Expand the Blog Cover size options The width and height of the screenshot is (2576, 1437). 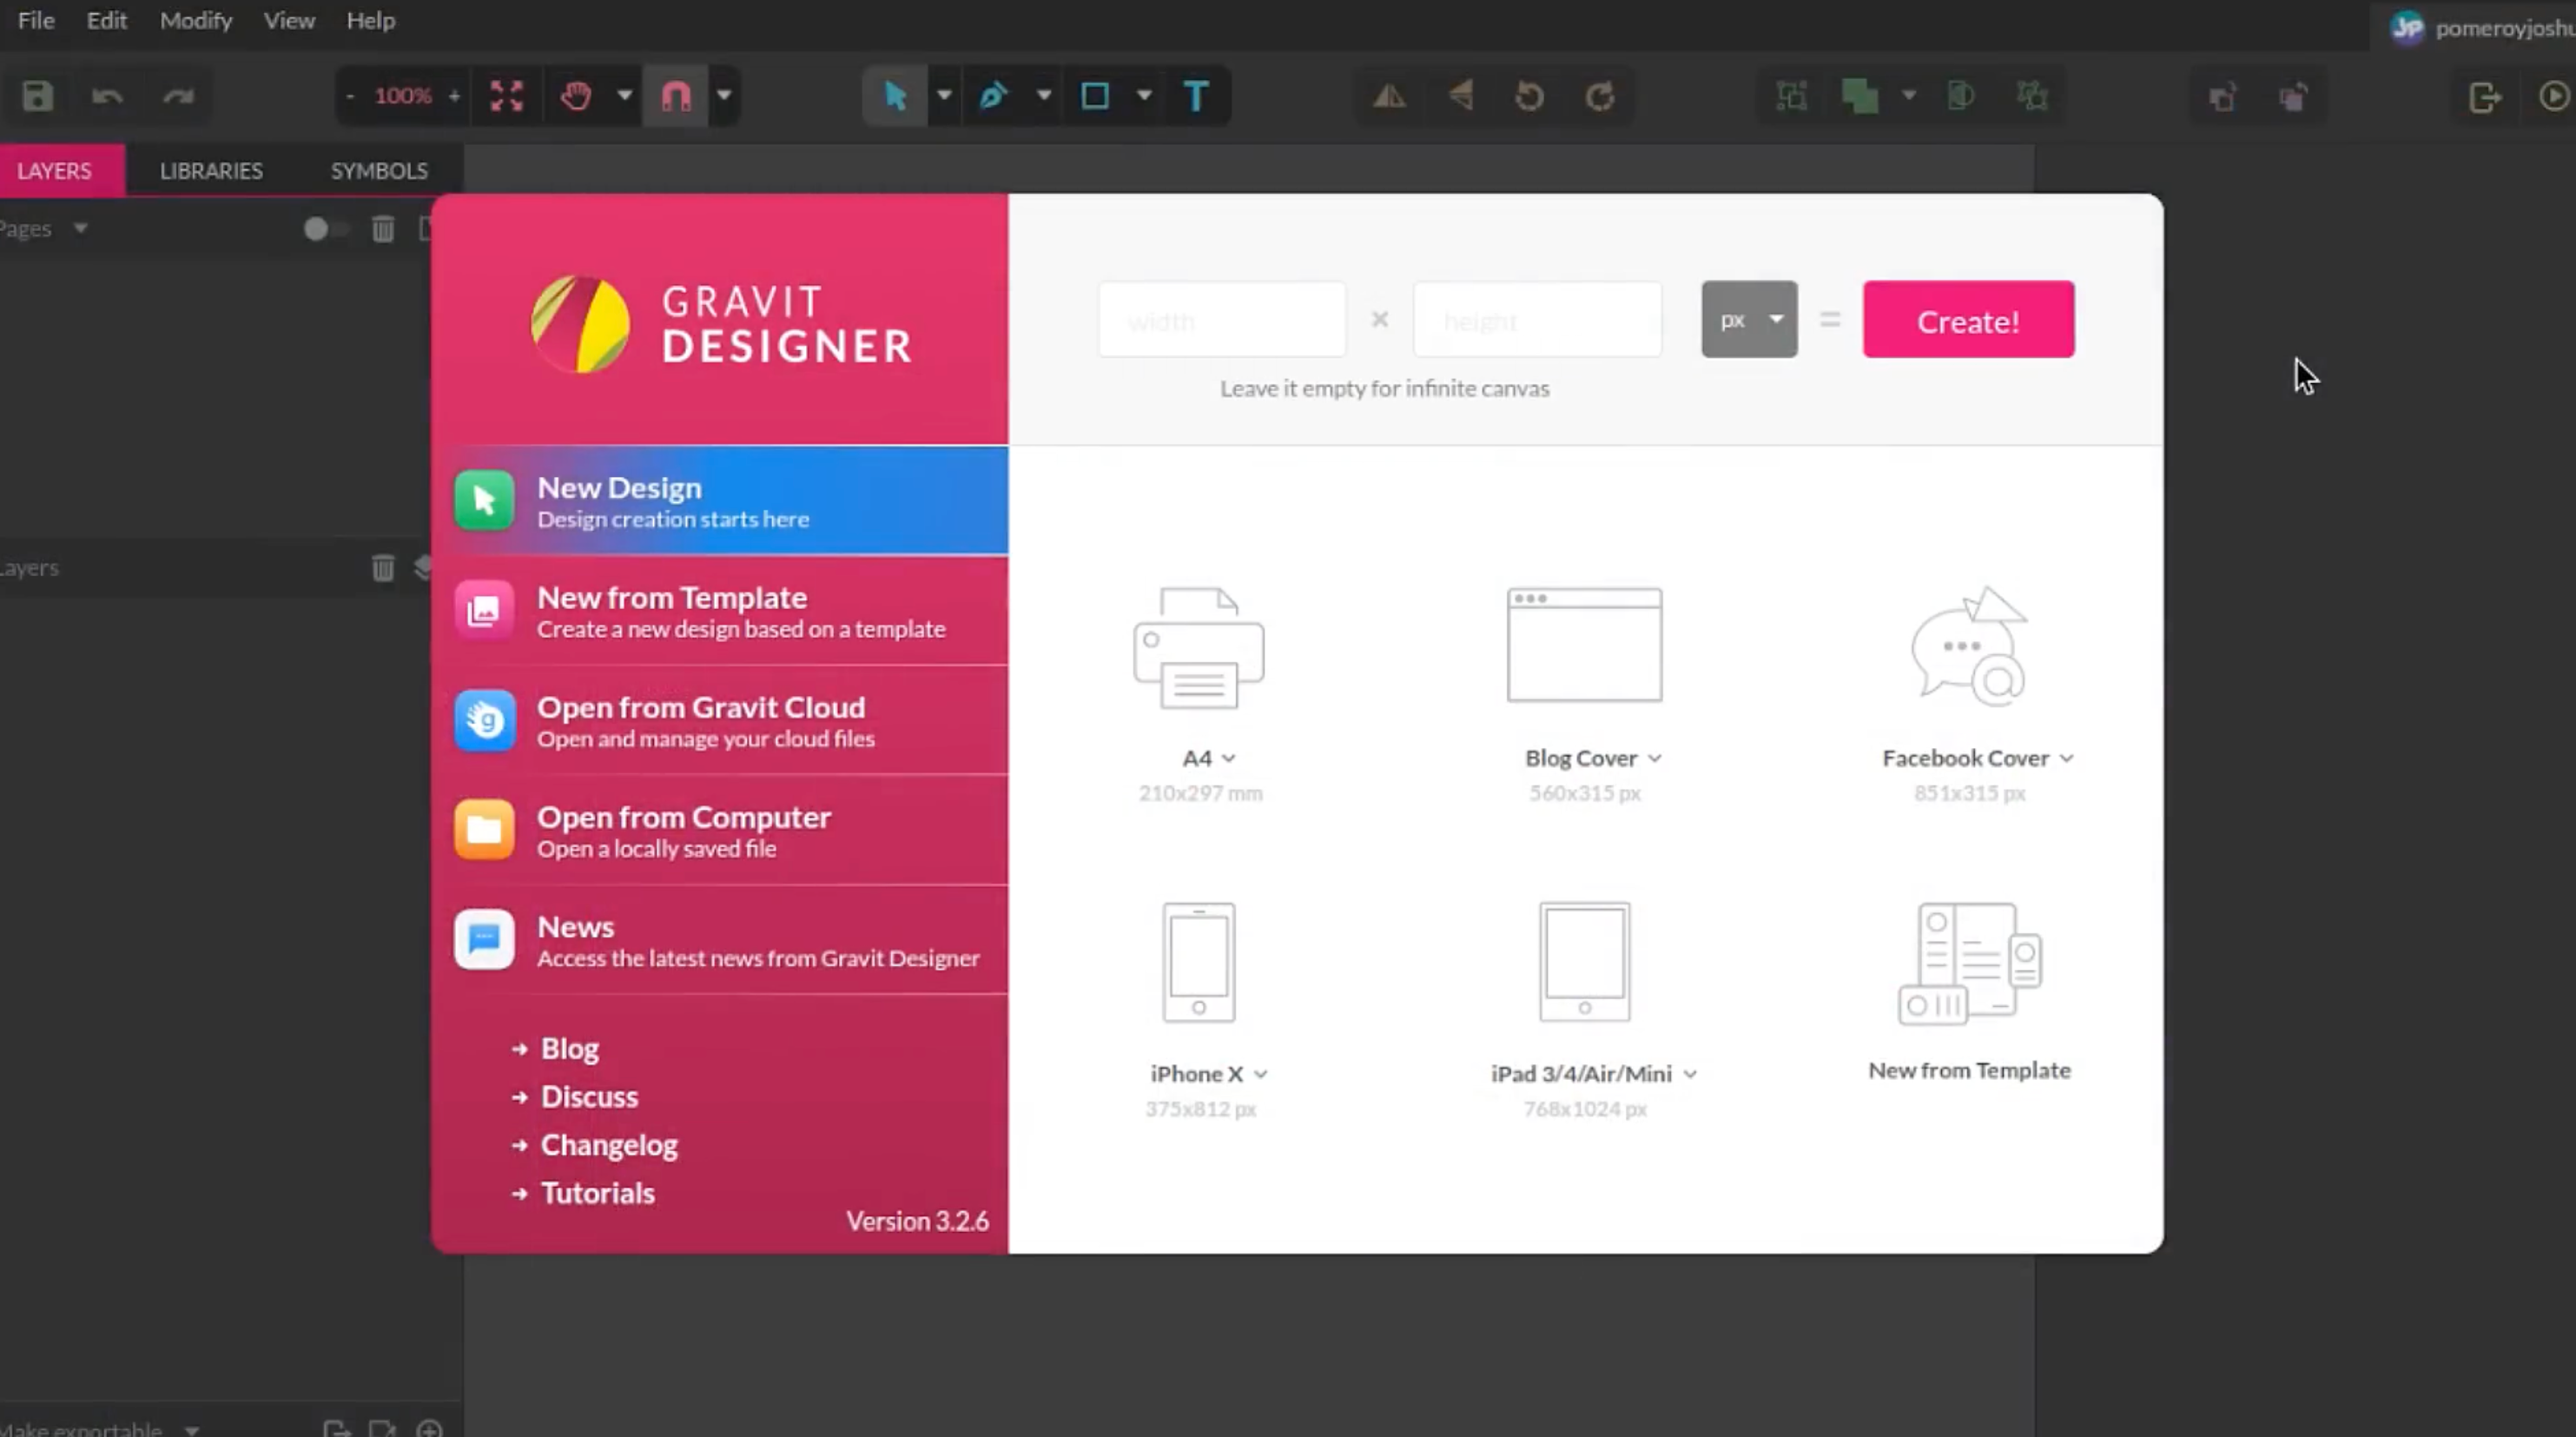point(1655,758)
